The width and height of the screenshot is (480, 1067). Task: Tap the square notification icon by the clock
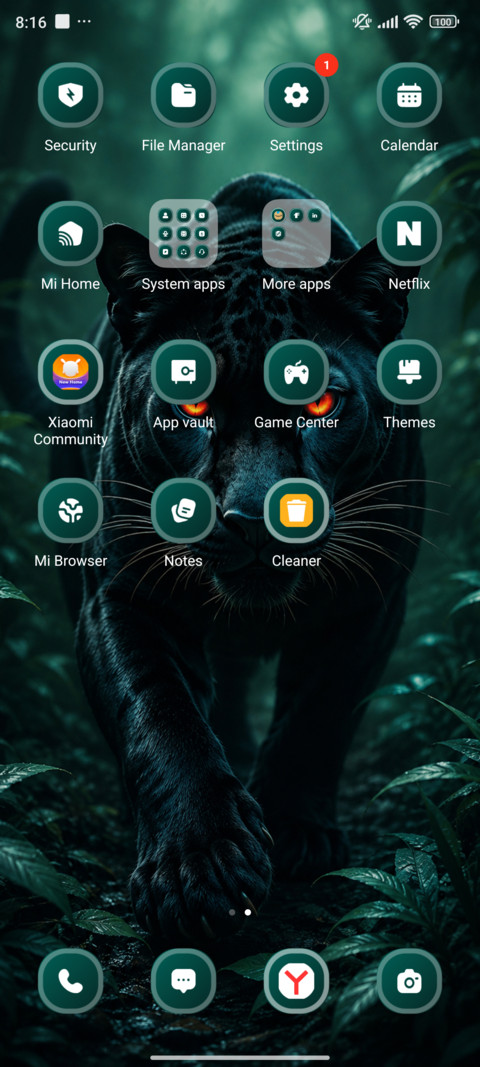[62, 22]
